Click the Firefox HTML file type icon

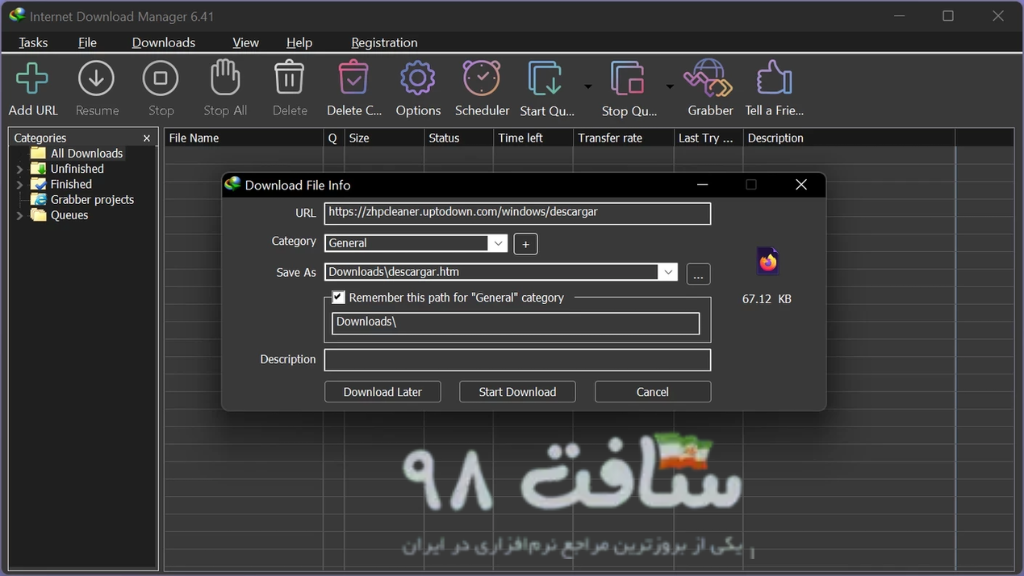[x=767, y=261]
